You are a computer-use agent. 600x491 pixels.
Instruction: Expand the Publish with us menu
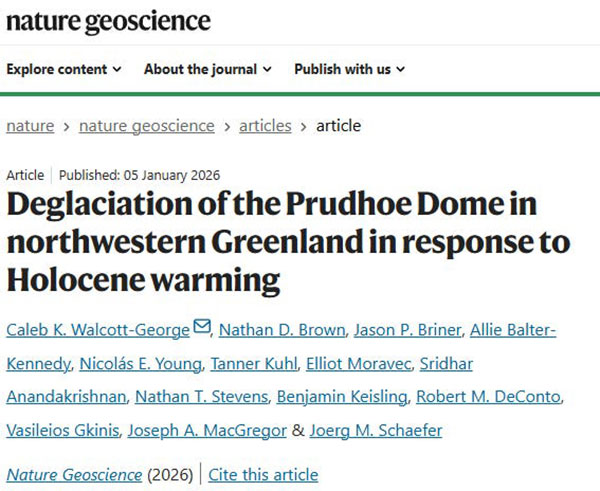coord(349,70)
